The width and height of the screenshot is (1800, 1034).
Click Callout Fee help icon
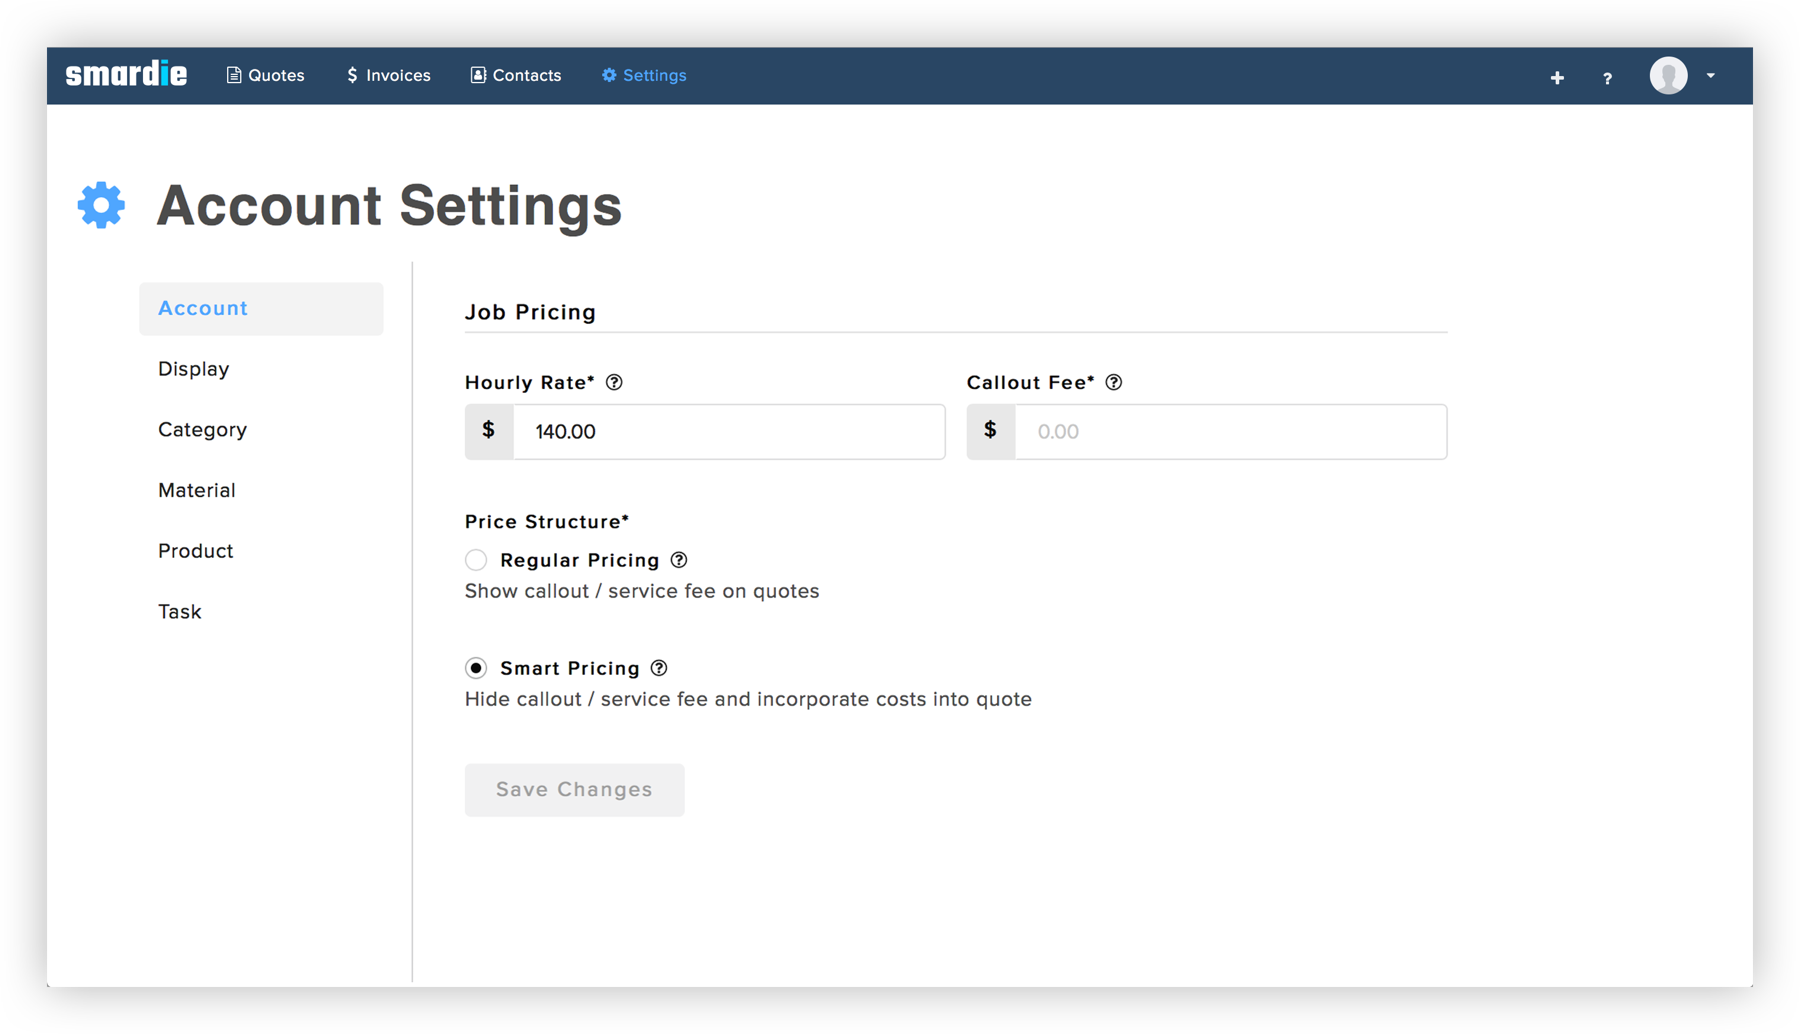(1114, 383)
